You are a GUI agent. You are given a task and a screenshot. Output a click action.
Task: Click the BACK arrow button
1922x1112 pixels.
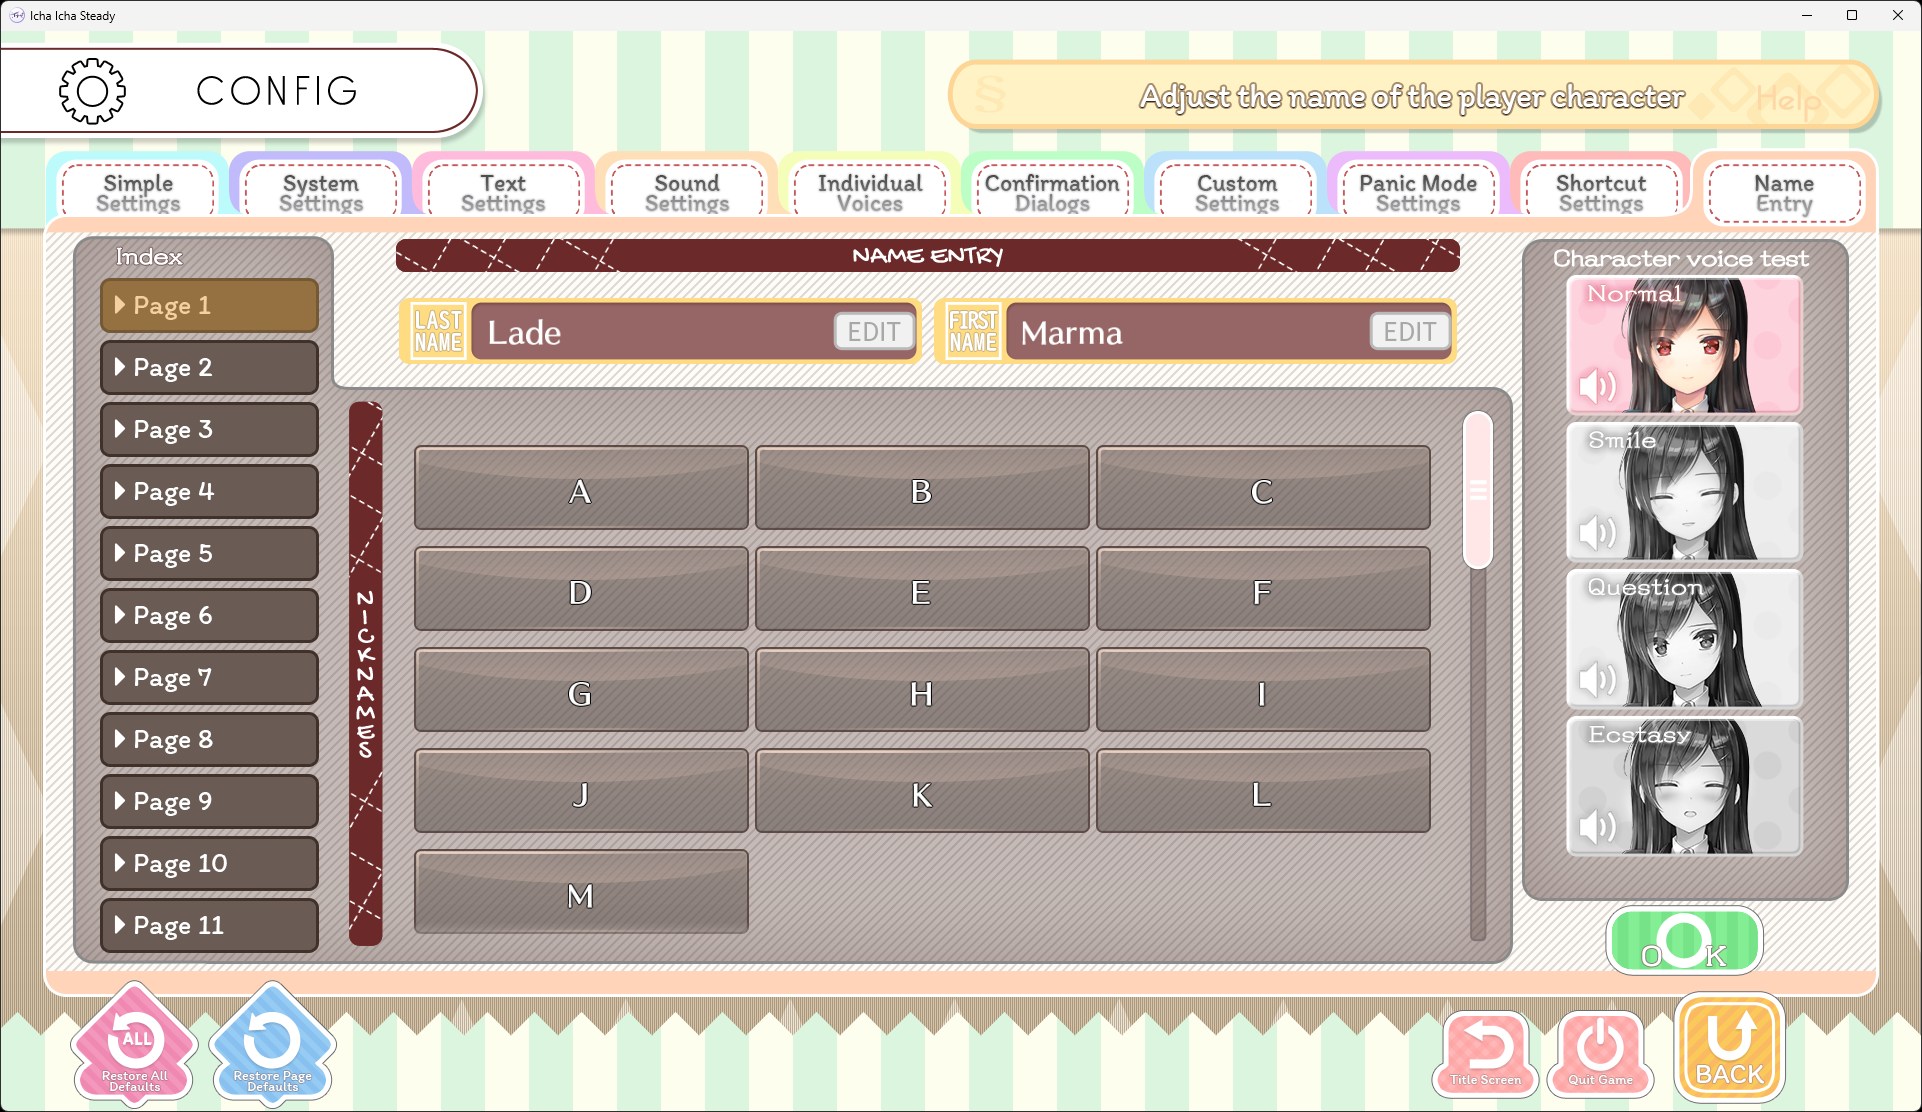click(1729, 1048)
